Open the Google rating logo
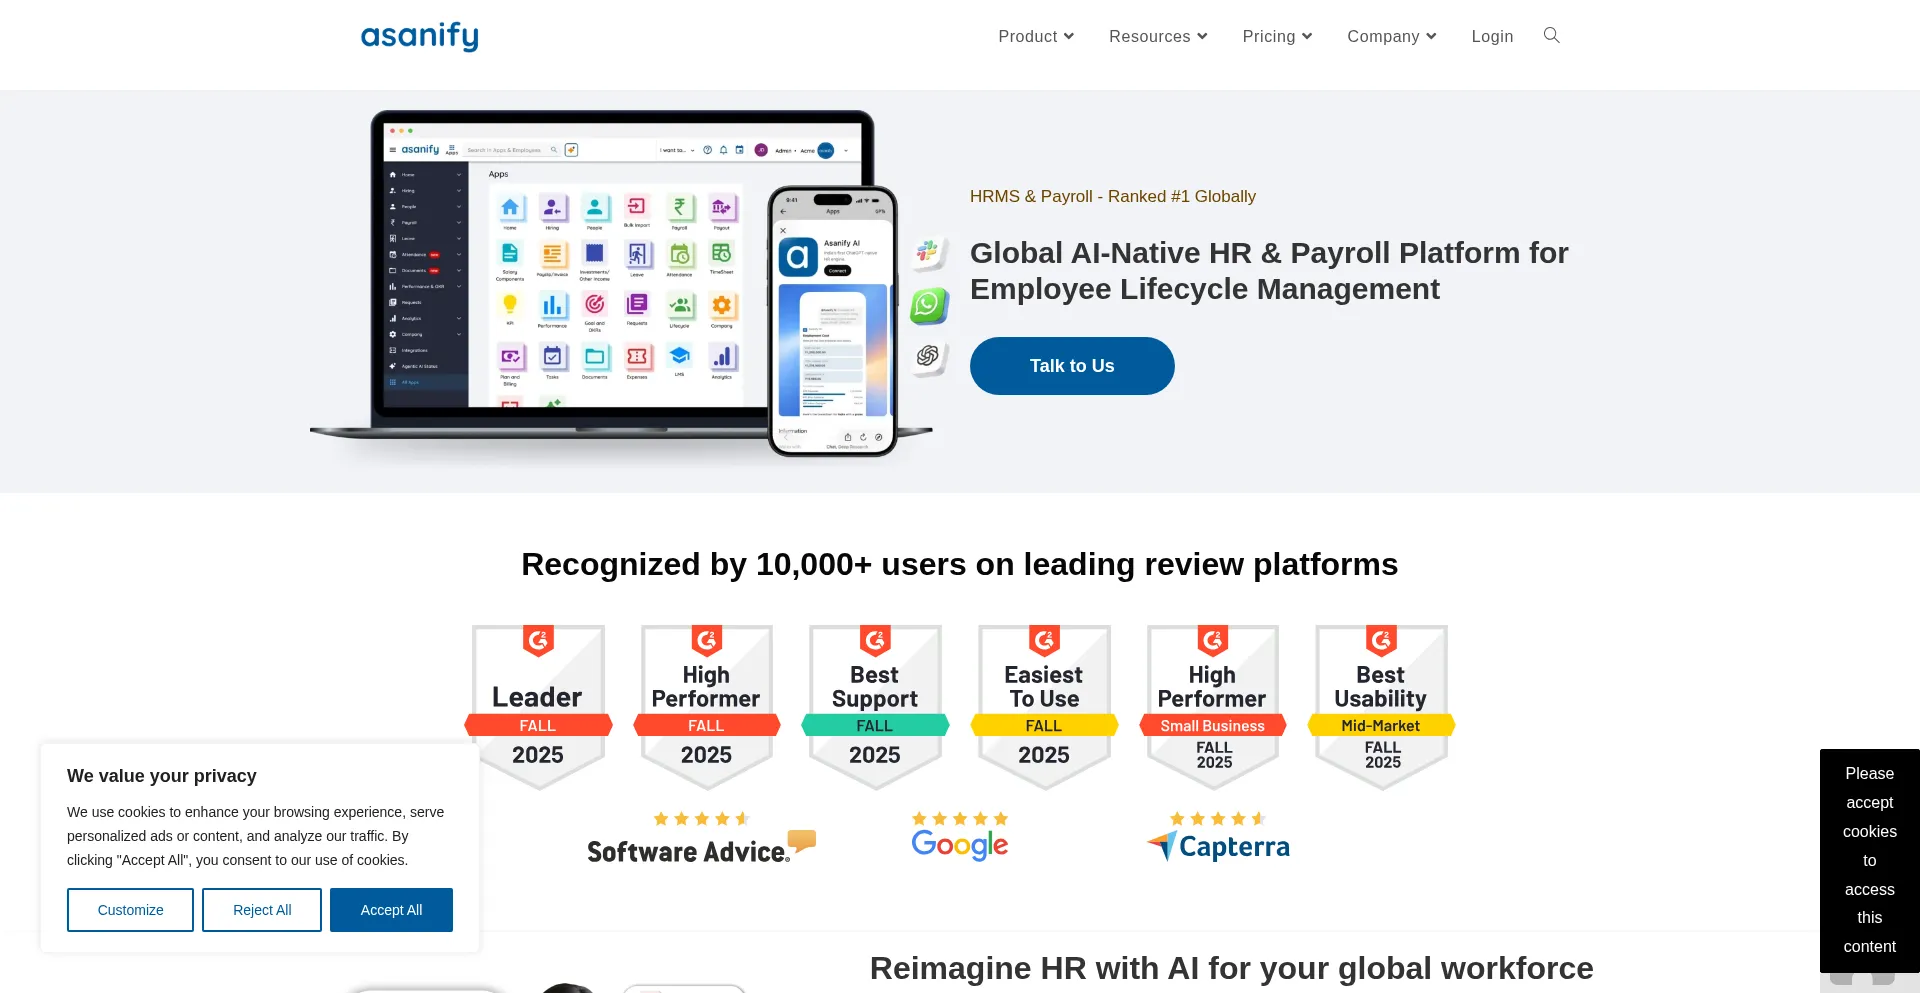This screenshot has height=993, width=1920. pyautogui.click(x=960, y=837)
